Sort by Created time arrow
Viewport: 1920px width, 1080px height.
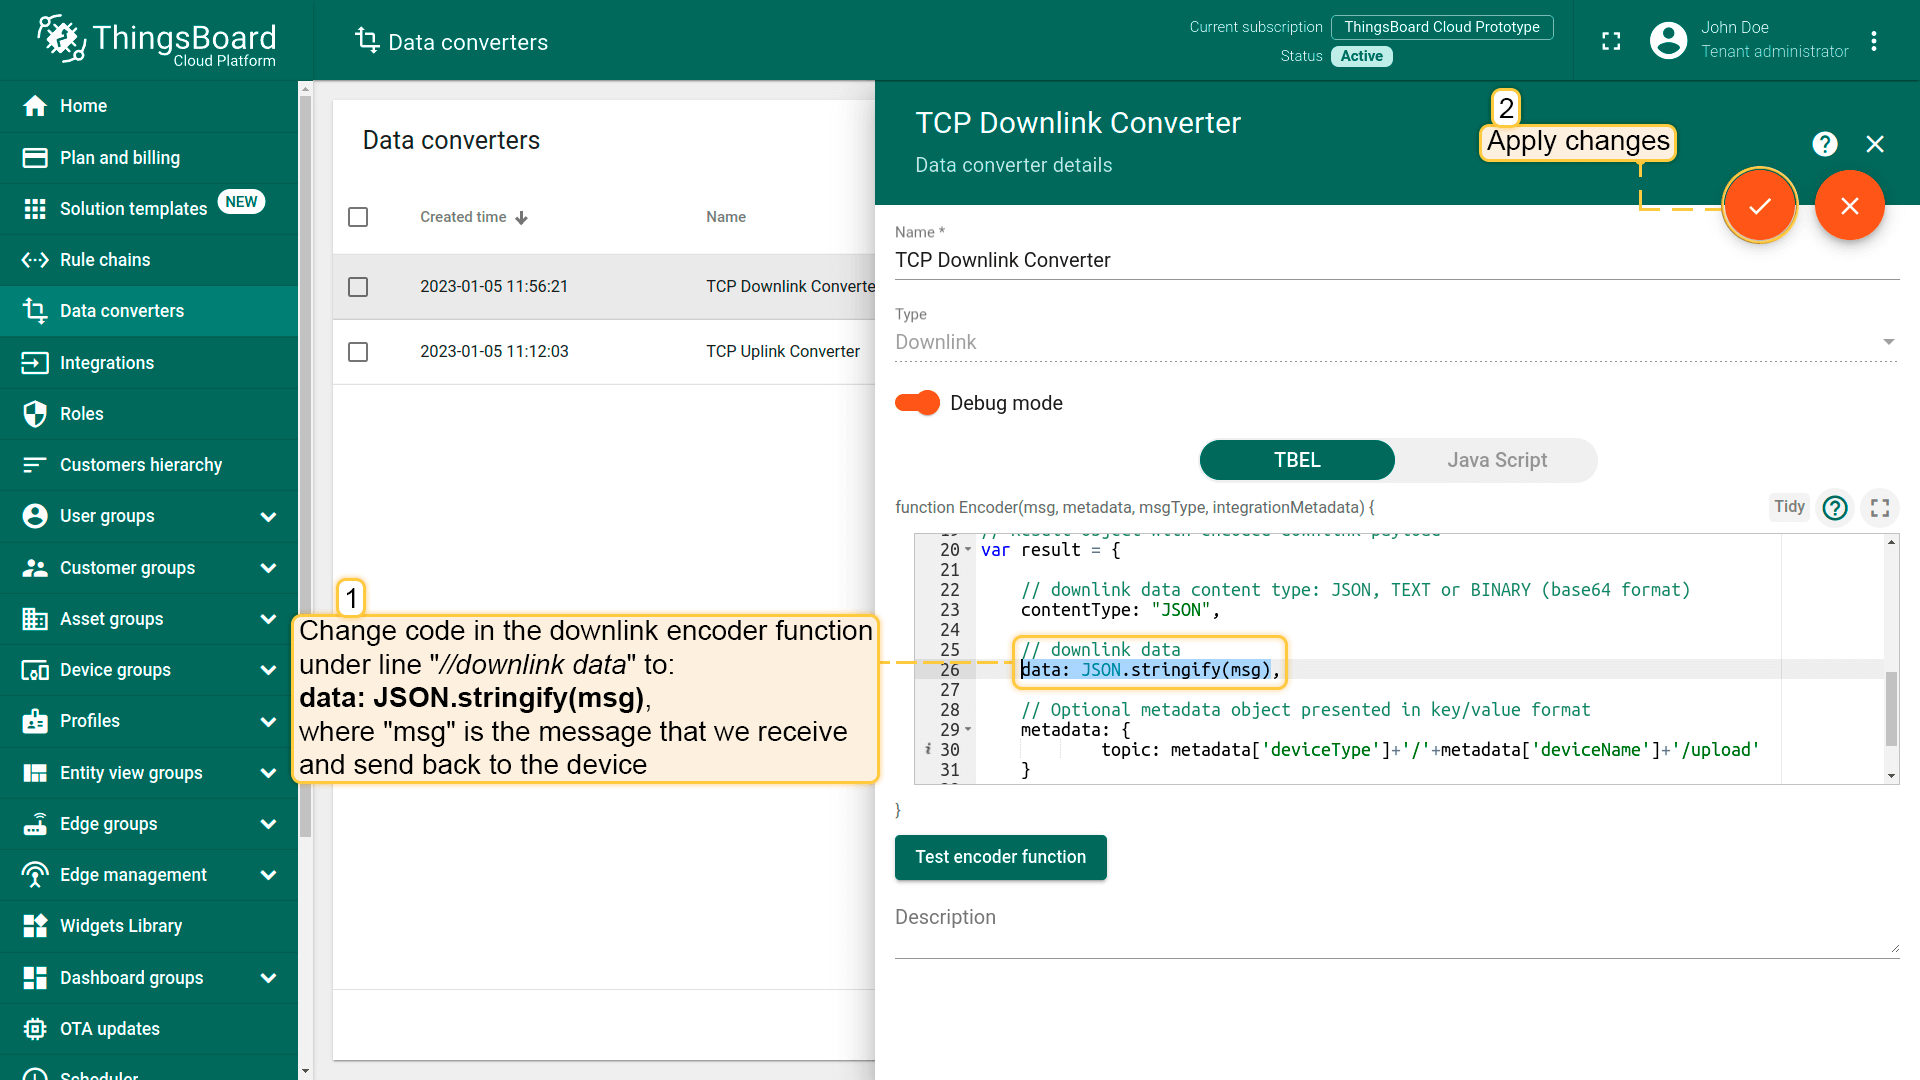pyautogui.click(x=521, y=218)
